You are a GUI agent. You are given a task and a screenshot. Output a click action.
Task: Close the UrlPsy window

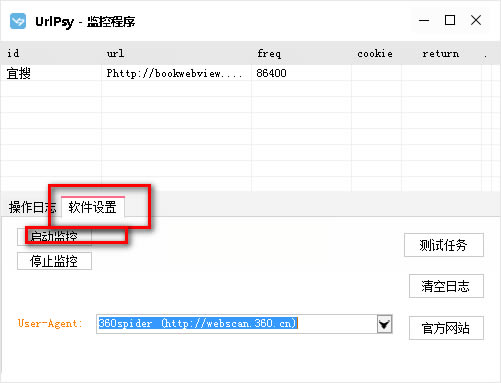476,20
